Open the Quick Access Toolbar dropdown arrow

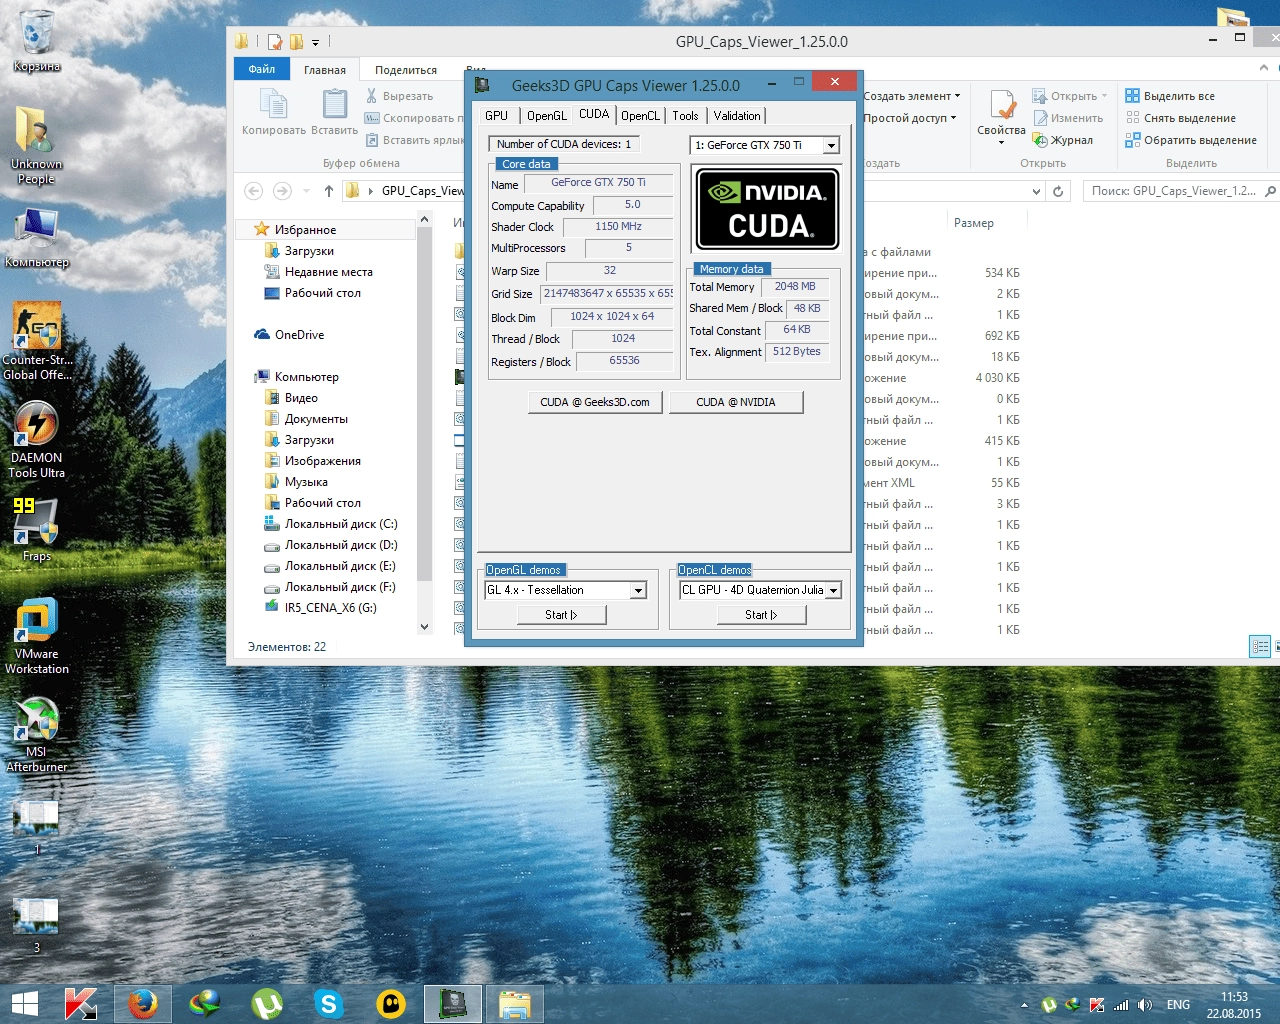click(x=315, y=42)
